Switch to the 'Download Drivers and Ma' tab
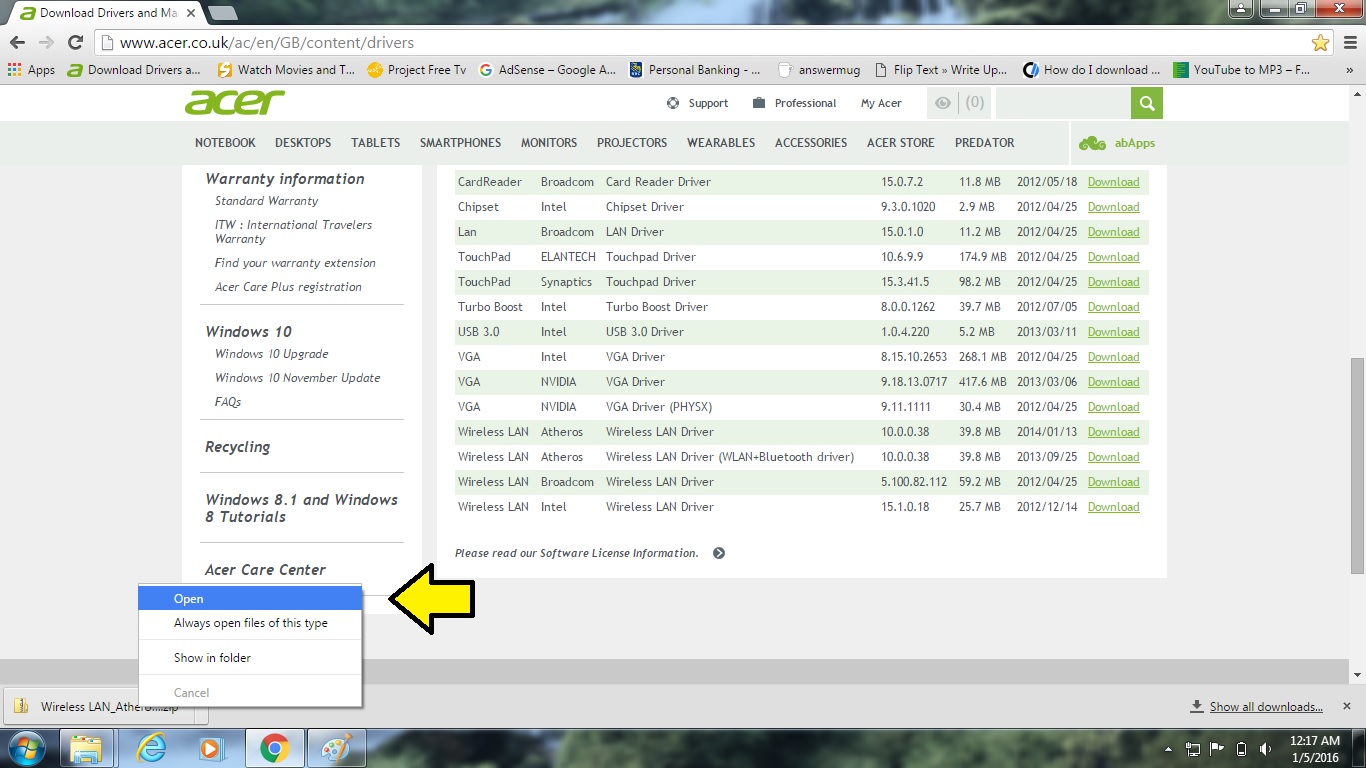The width and height of the screenshot is (1366, 768). 105,13
